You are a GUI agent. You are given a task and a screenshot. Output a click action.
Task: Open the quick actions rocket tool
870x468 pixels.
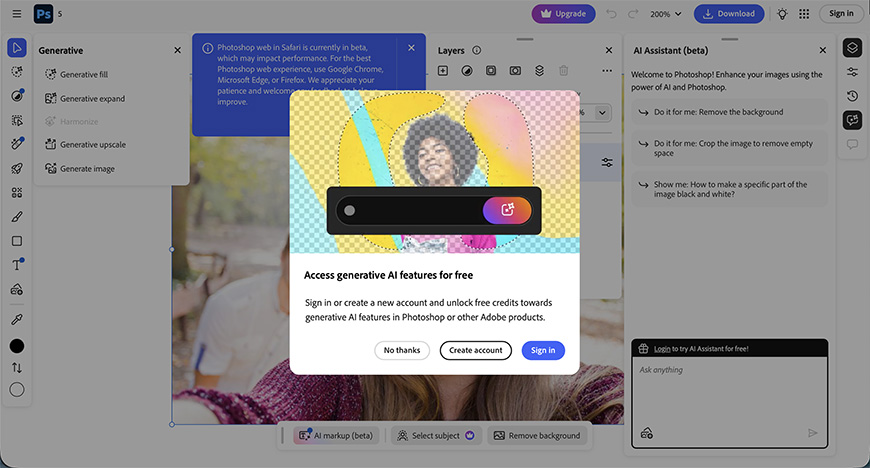(x=17, y=168)
